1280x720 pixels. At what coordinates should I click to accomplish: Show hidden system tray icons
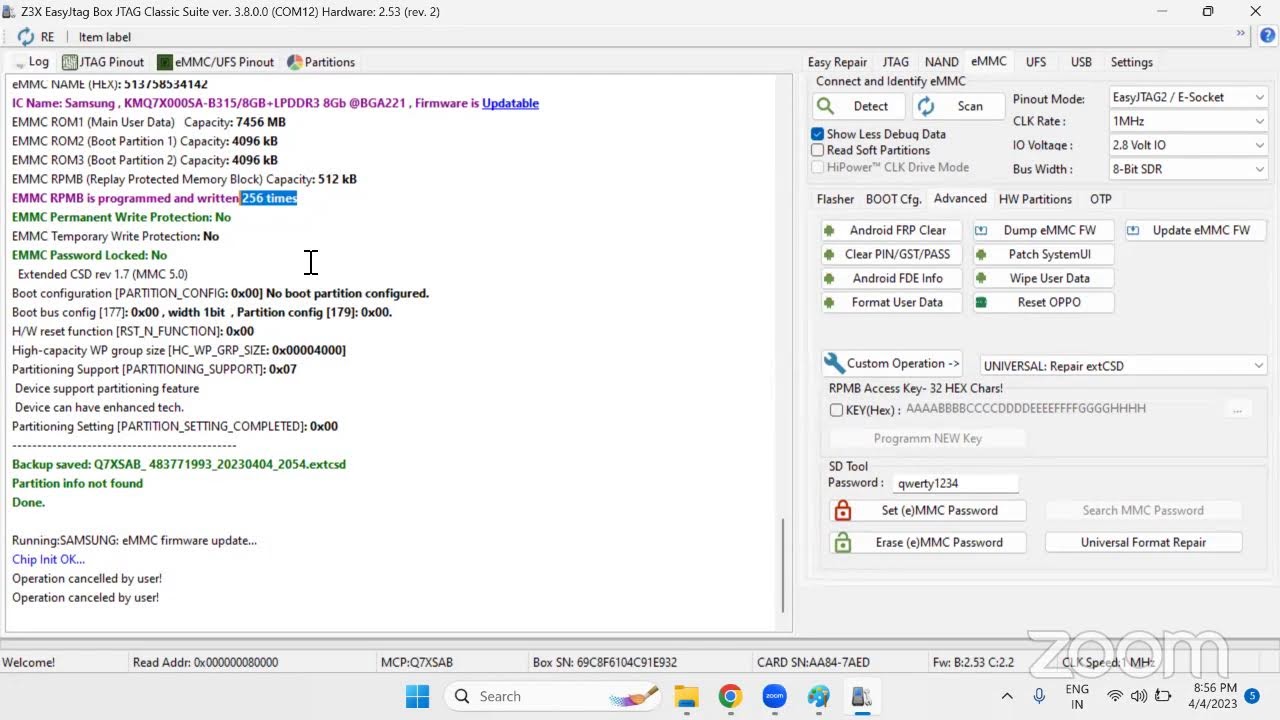[x=1007, y=696]
